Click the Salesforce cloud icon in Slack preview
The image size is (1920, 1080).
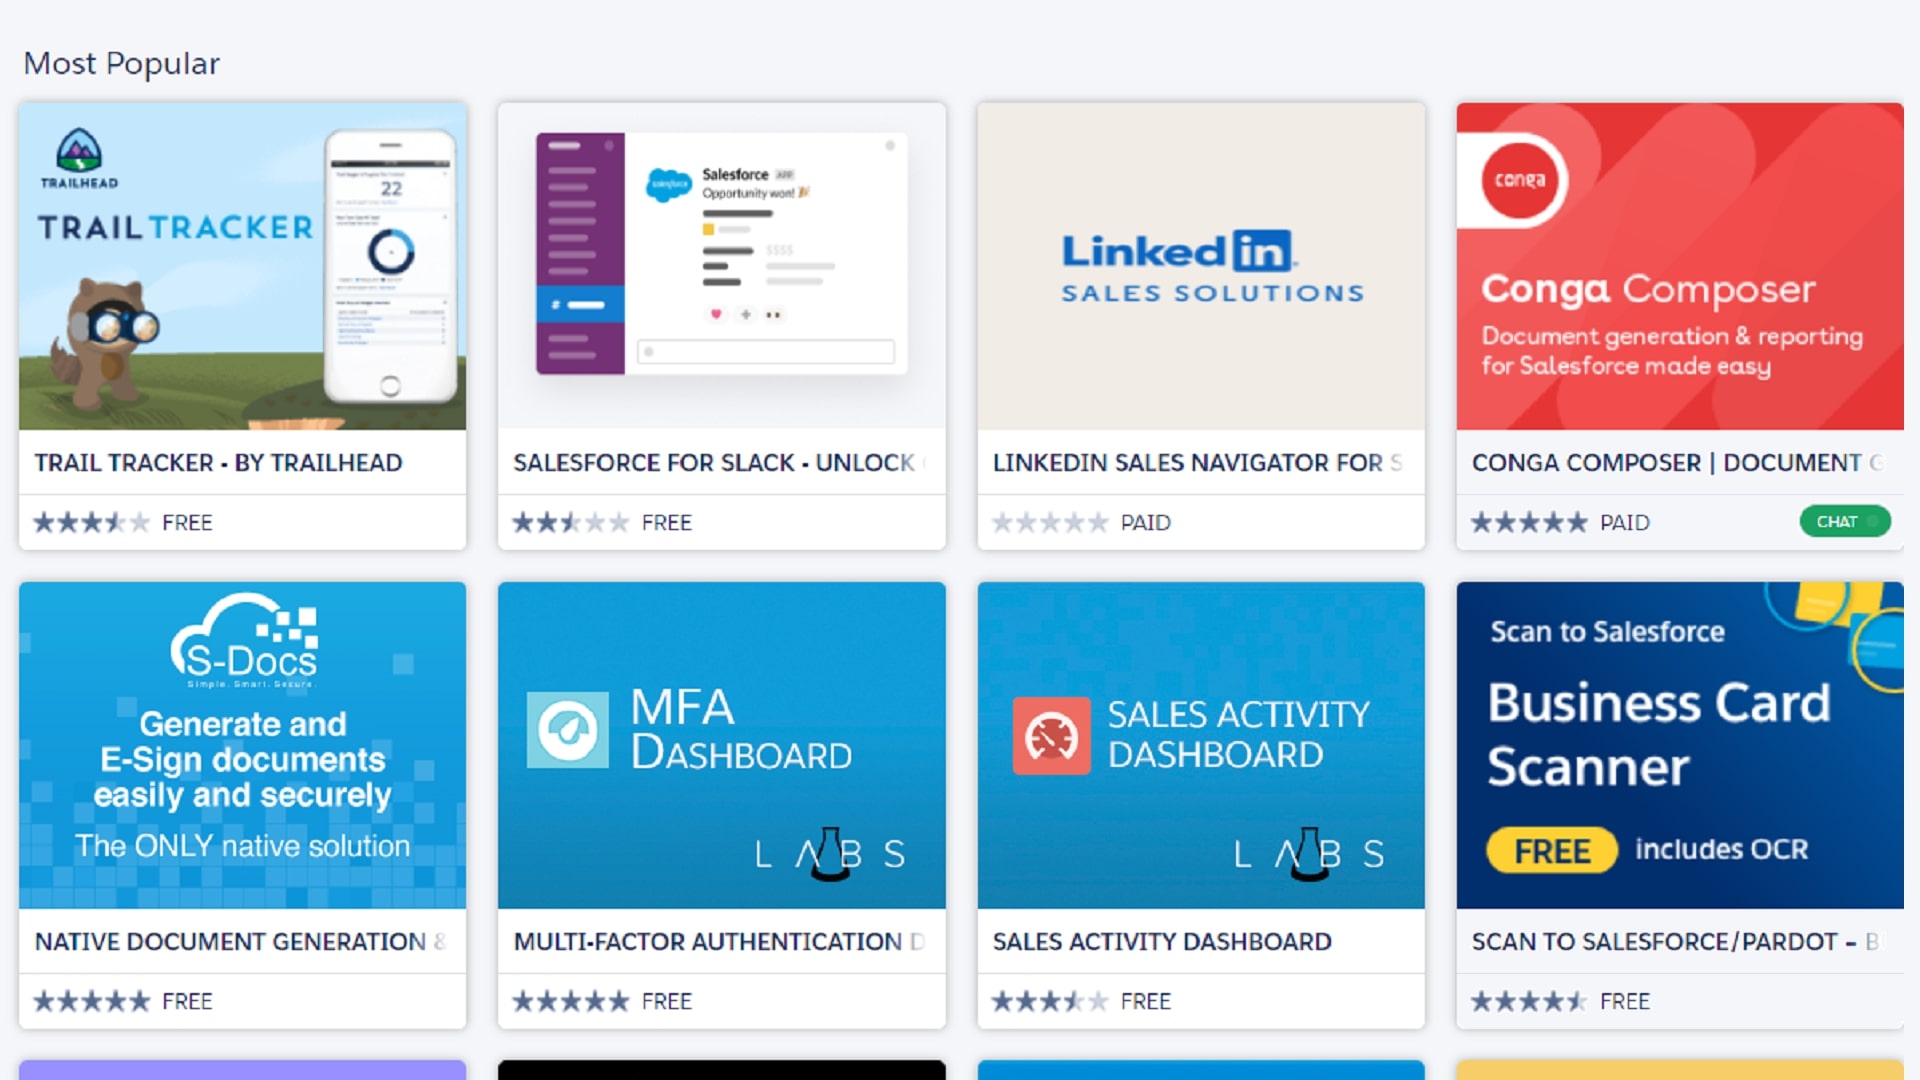coord(668,184)
